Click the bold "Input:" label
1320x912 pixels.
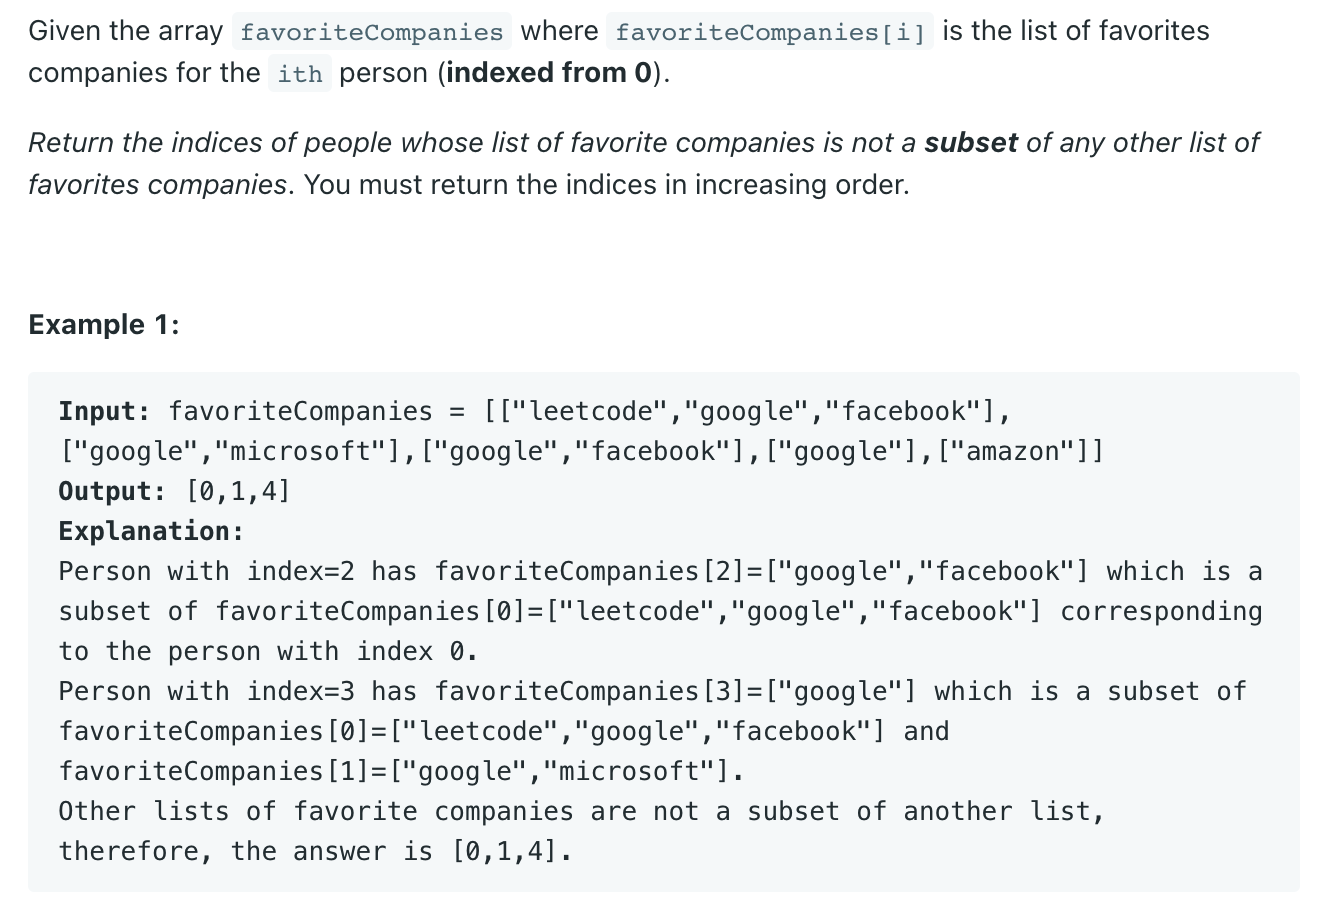(x=104, y=411)
